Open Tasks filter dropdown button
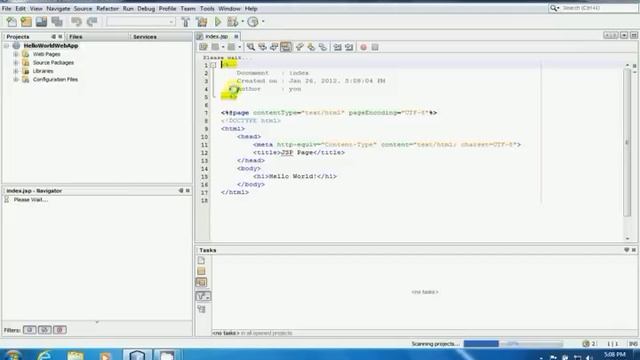The width and height of the screenshot is (640, 360). point(203,296)
